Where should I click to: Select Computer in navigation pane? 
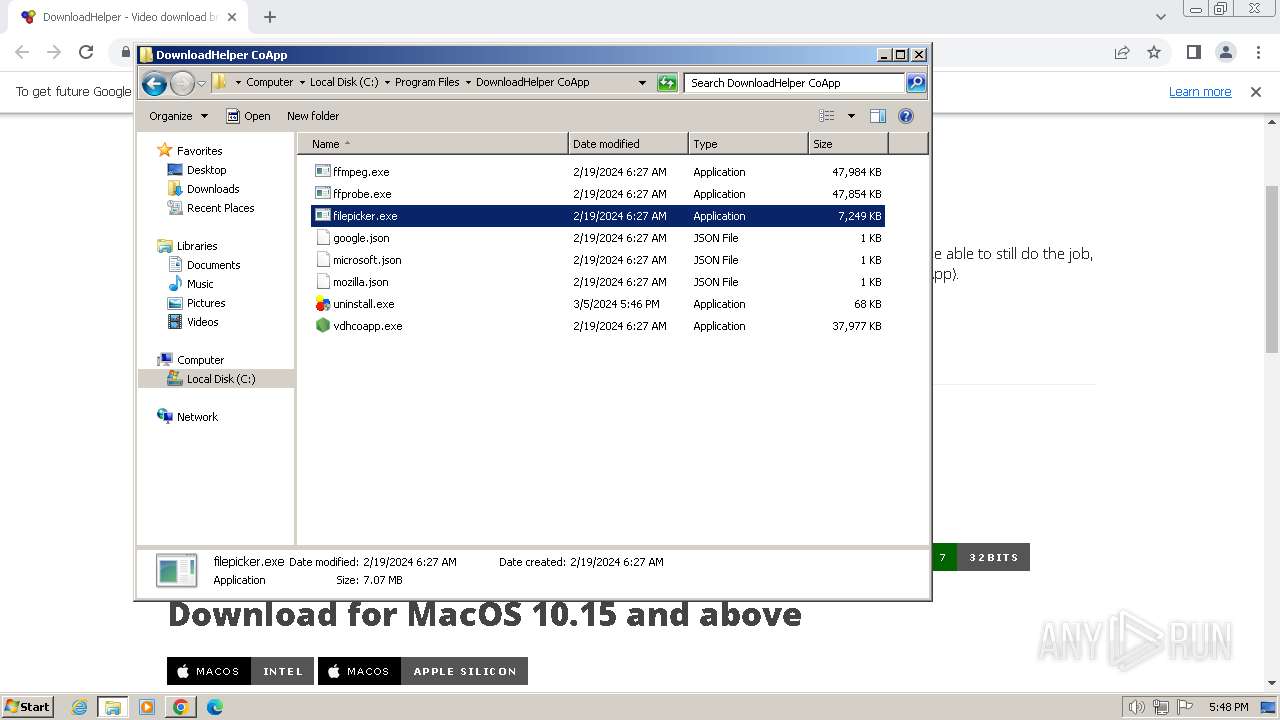pyautogui.click(x=200, y=360)
